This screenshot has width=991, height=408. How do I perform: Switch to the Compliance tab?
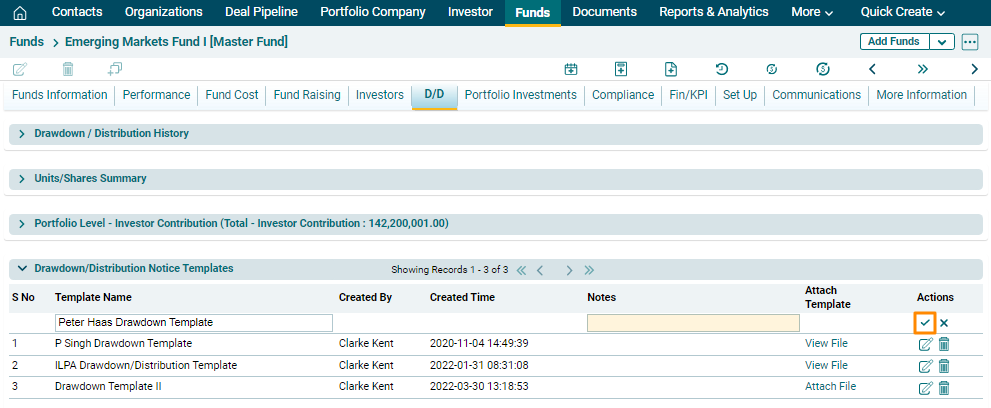[623, 95]
